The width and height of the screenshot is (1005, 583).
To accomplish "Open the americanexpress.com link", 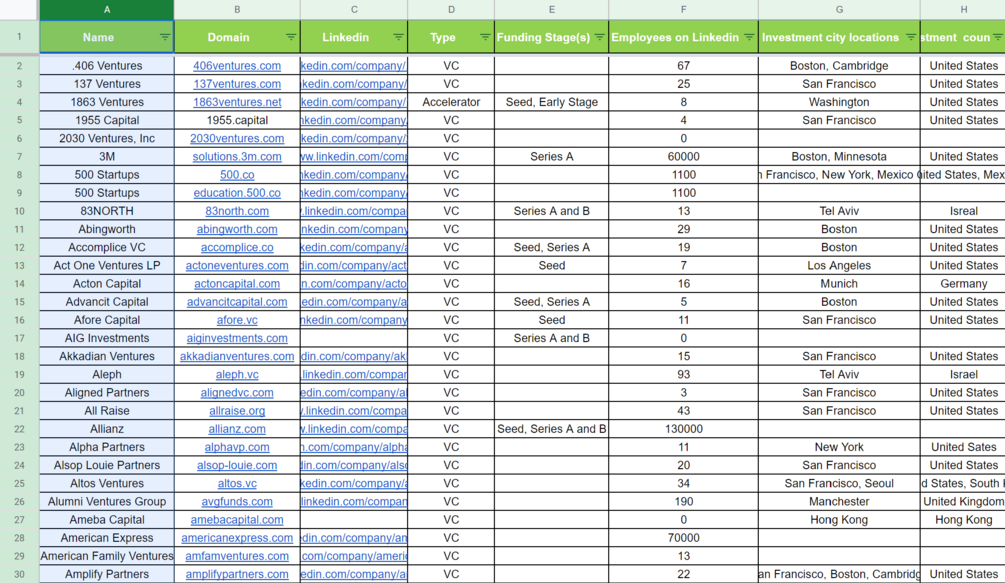I will click(237, 538).
